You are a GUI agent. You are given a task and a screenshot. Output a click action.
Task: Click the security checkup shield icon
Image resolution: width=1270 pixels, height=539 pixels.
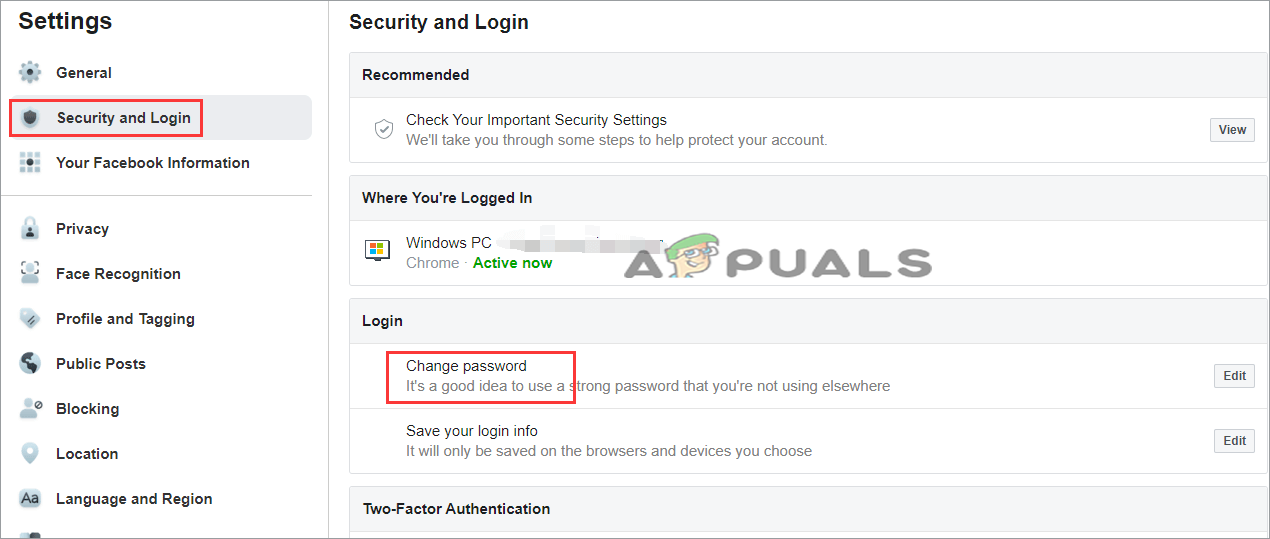[x=383, y=129]
